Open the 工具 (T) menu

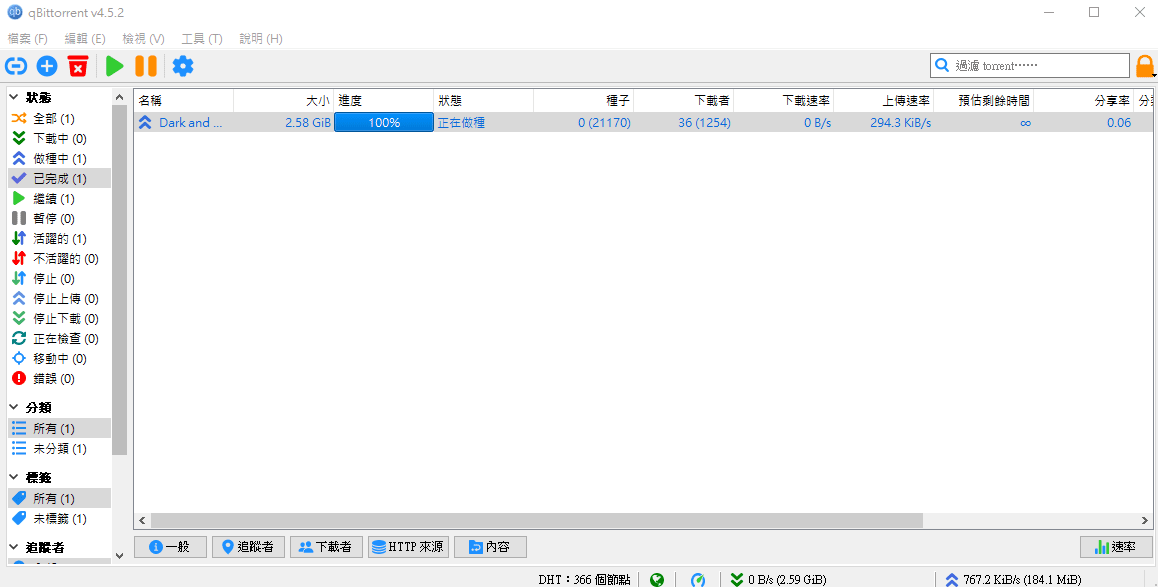click(201, 38)
